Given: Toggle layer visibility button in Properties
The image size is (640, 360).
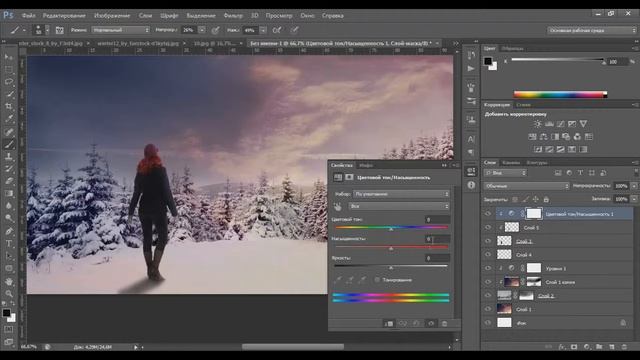Looking at the screenshot, I should [x=431, y=324].
